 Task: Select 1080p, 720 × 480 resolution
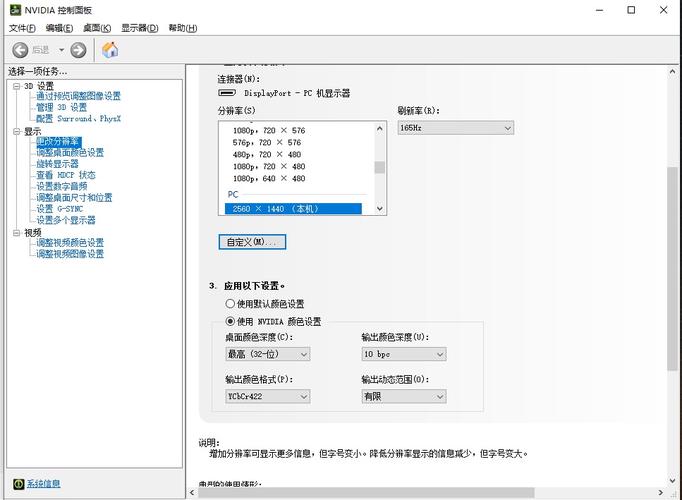click(x=269, y=167)
